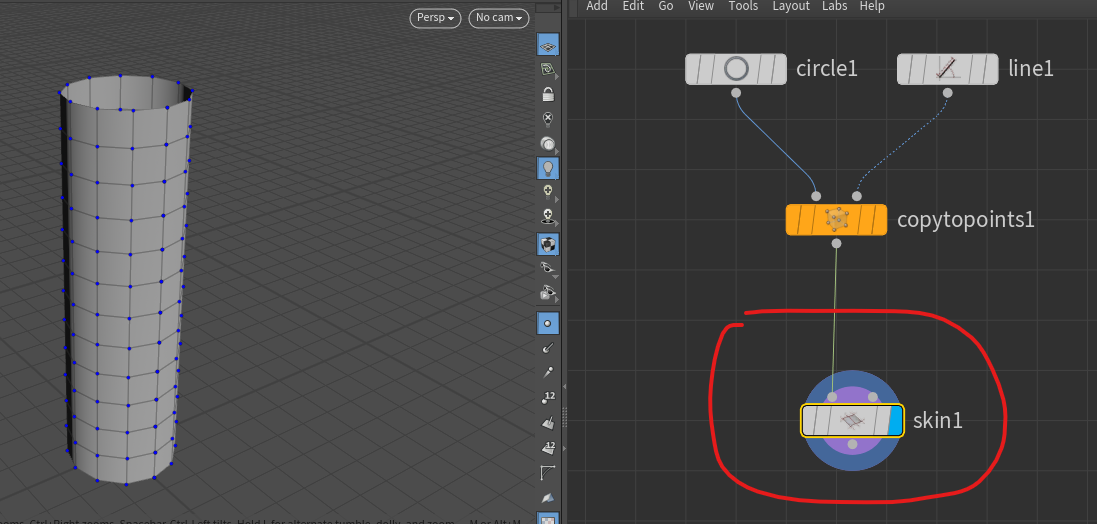1097x524 pixels.
Task: Click the right input connector of skin1
Action: 872,397
